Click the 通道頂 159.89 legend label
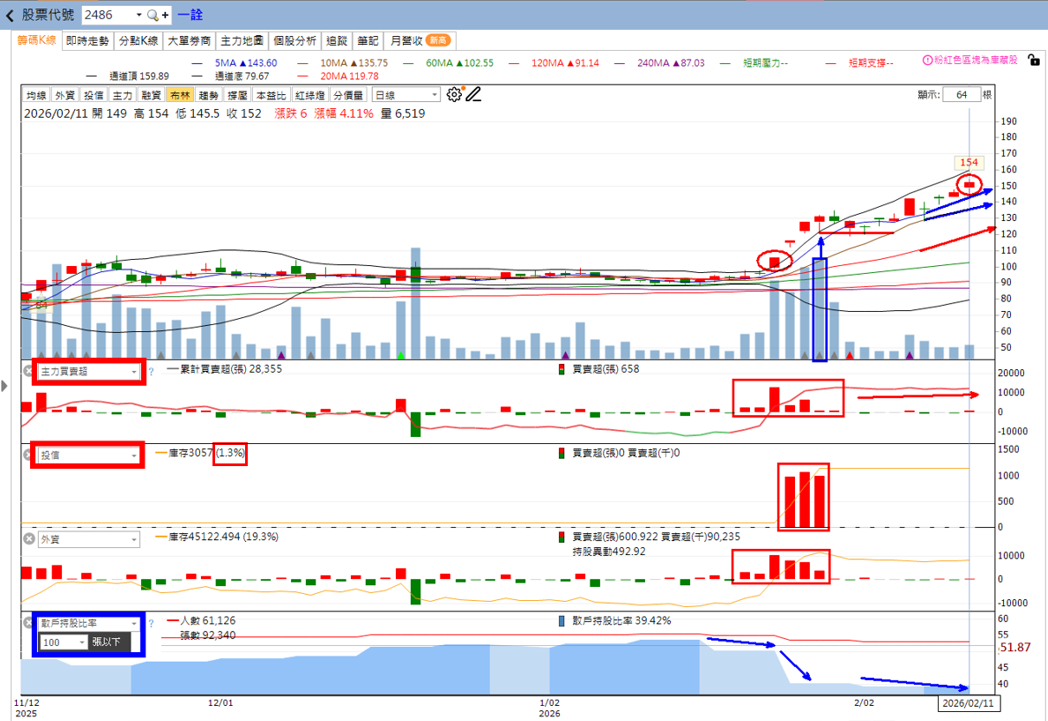Screen dimensions: 1048x721 click(x=139, y=76)
